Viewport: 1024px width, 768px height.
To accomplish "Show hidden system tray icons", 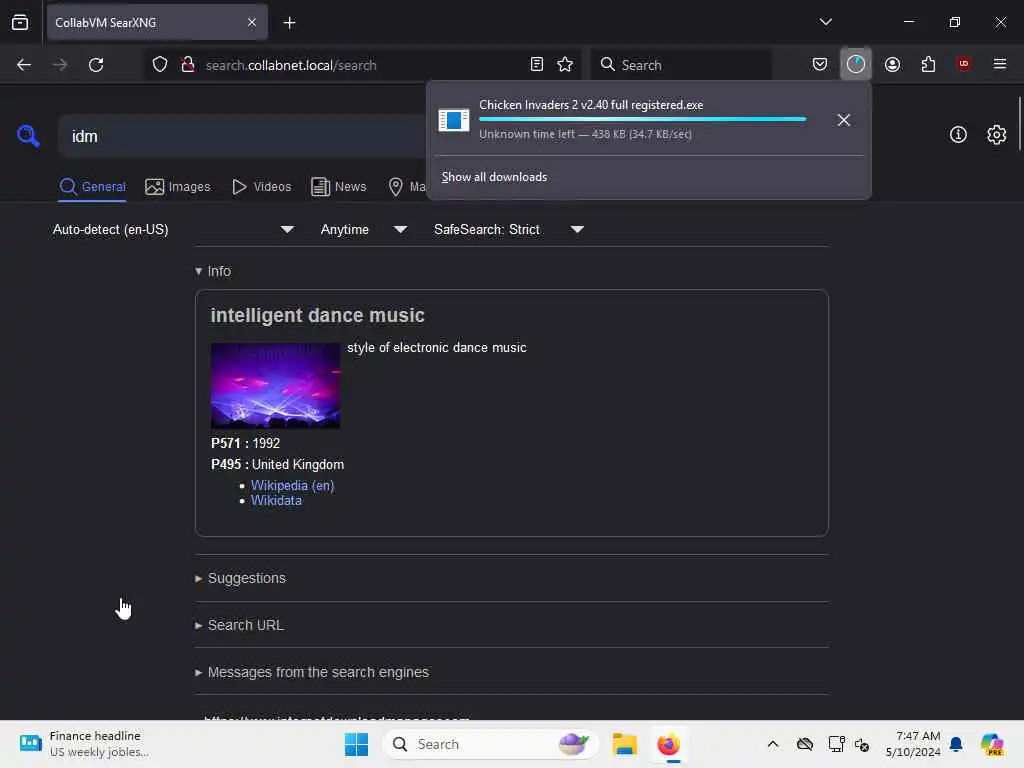I will coord(773,744).
